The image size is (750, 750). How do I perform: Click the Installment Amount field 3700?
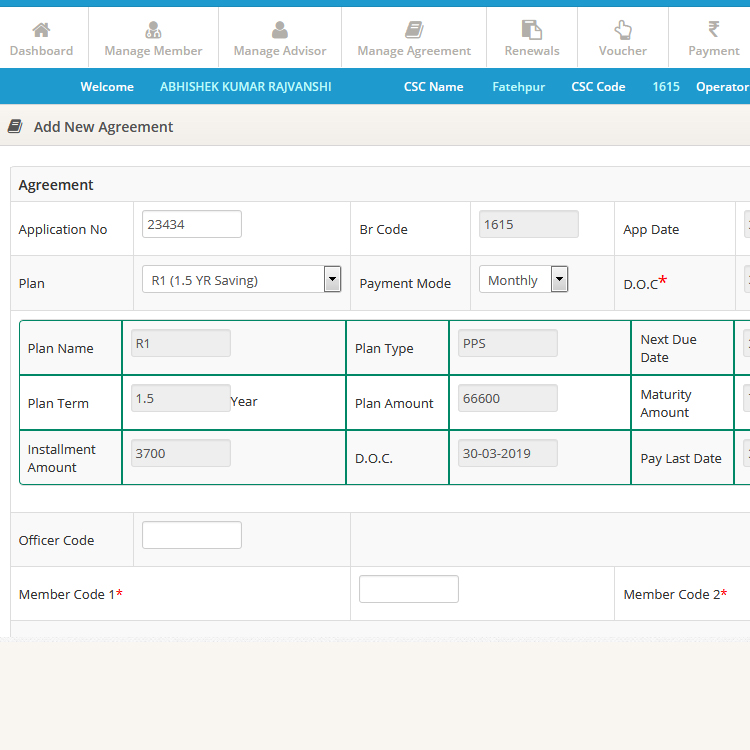point(181,453)
